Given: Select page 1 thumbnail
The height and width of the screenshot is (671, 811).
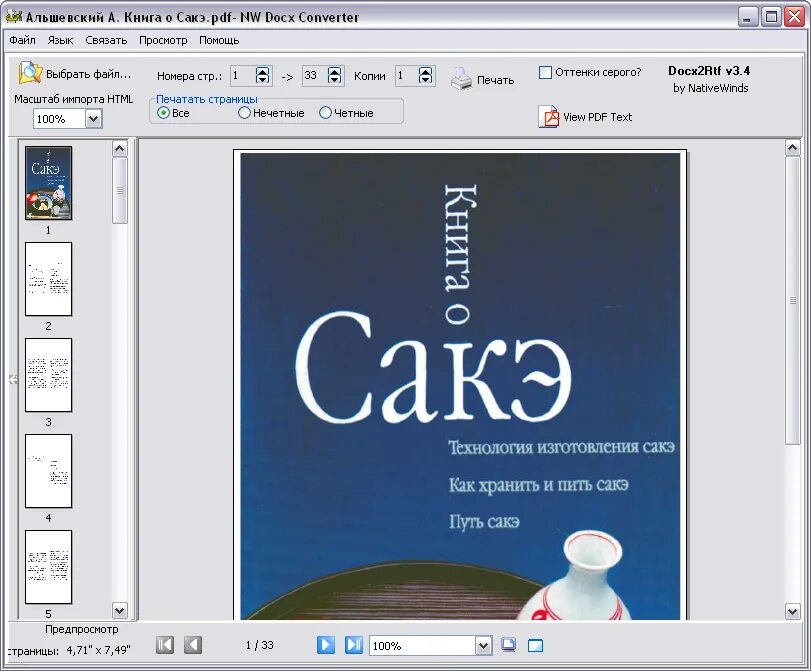Looking at the screenshot, I should tap(49, 183).
